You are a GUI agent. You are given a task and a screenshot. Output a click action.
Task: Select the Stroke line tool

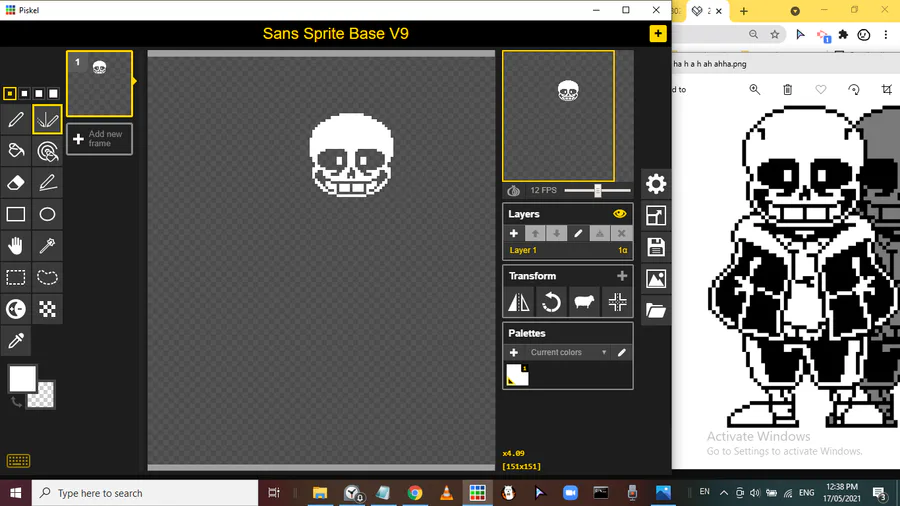click(47, 182)
